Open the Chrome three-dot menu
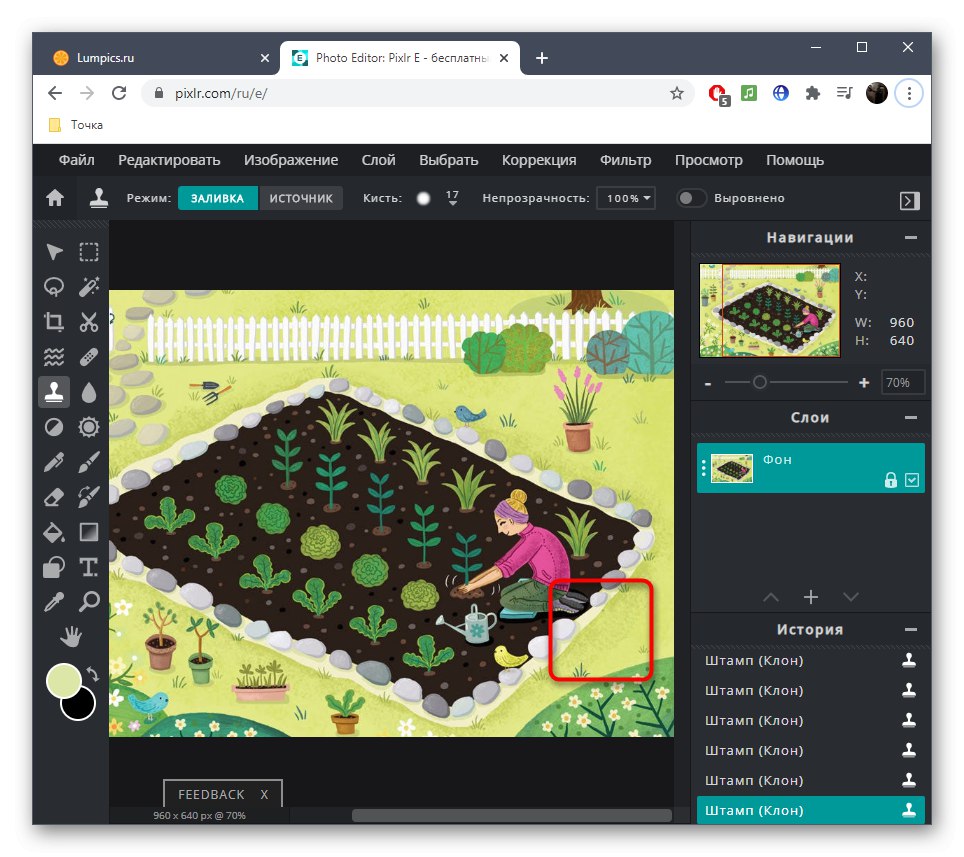964x857 pixels. (x=909, y=93)
